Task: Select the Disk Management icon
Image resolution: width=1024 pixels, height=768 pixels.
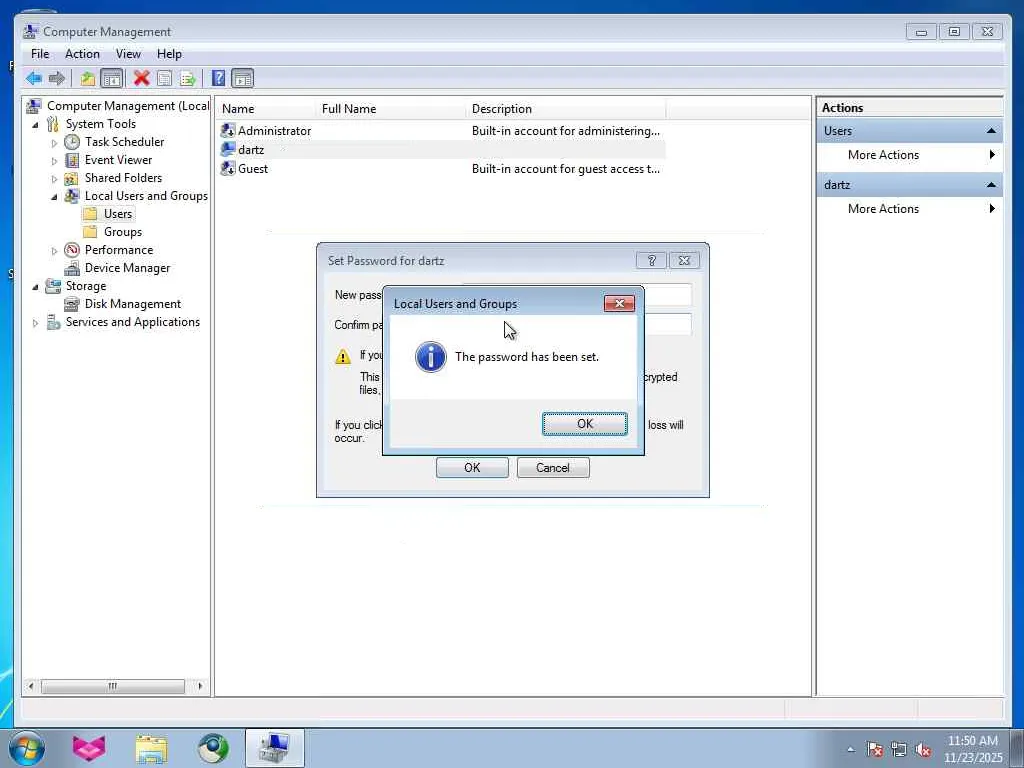Action: 72,304
